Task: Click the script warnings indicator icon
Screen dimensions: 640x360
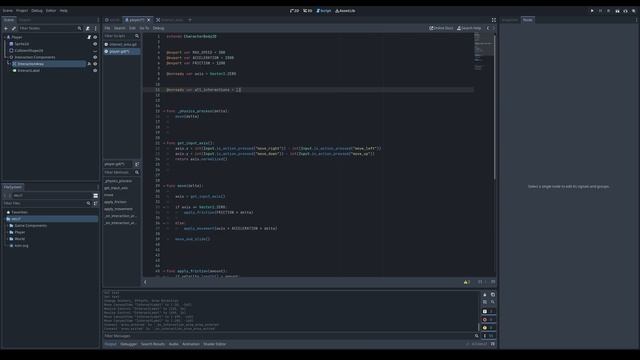Action: [467, 282]
